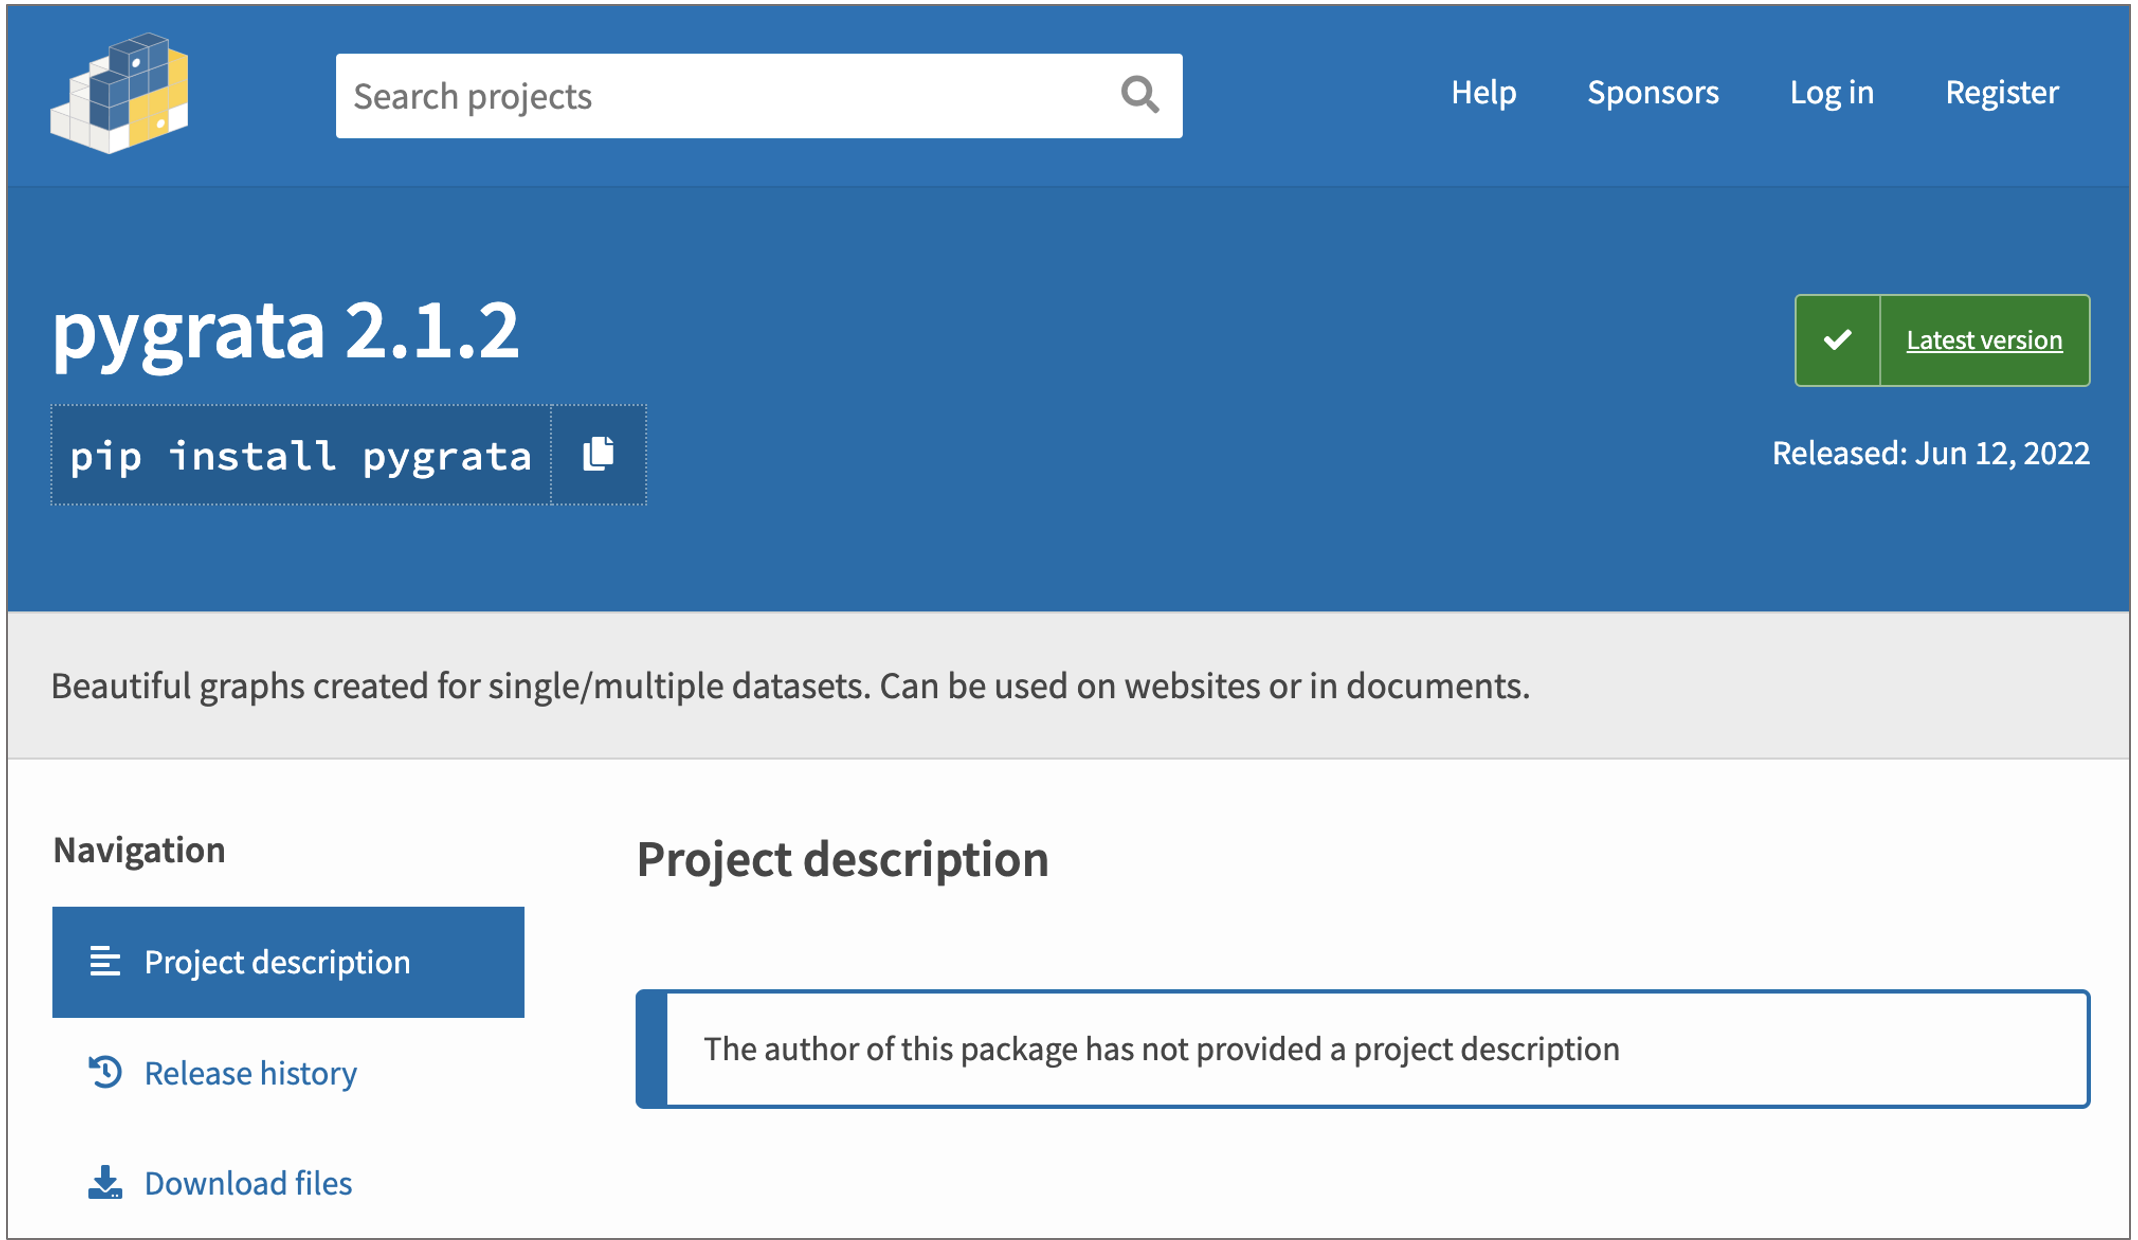
Task: Click the no project description notice box
Action: (1362, 1049)
